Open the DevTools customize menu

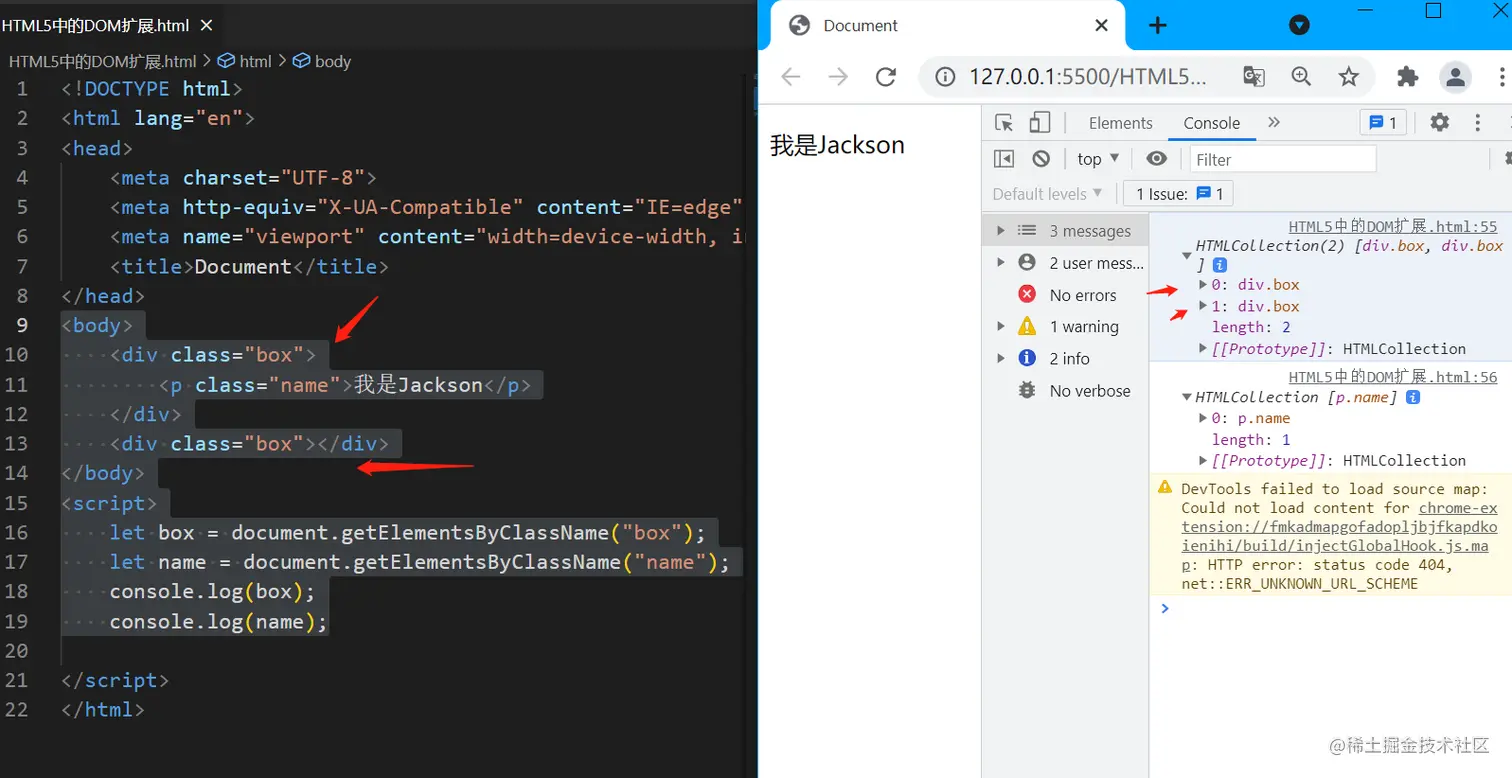(1478, 123)
